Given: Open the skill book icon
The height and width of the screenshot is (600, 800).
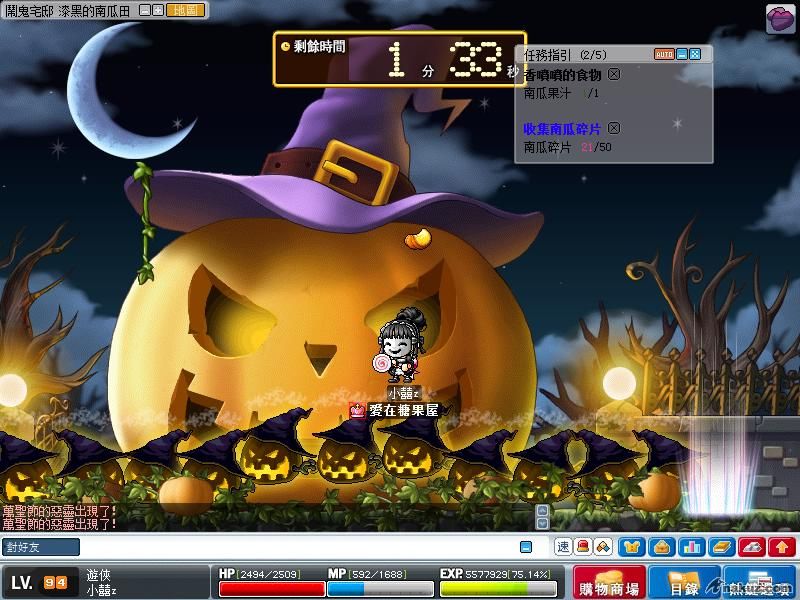Looking at the screenshot, I should (x=722, y=547).
